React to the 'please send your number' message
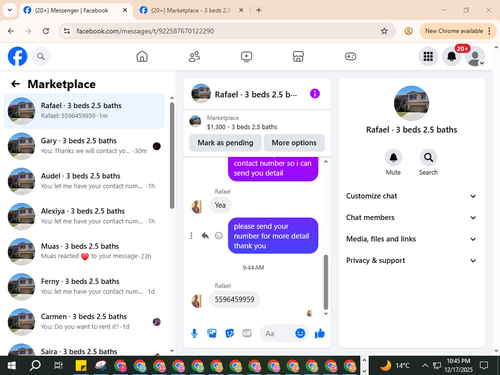This screenshot has height=375, width=500. [219, 236]
